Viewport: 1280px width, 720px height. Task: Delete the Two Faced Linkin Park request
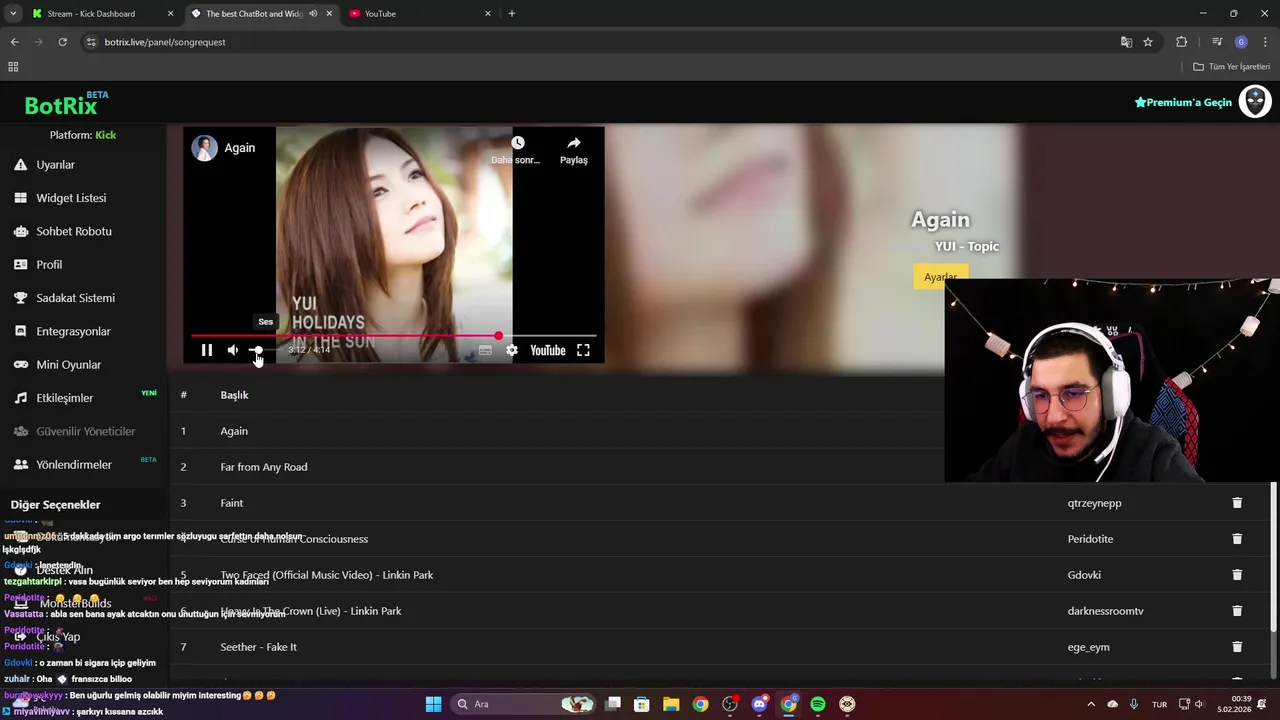[1237, 575]
